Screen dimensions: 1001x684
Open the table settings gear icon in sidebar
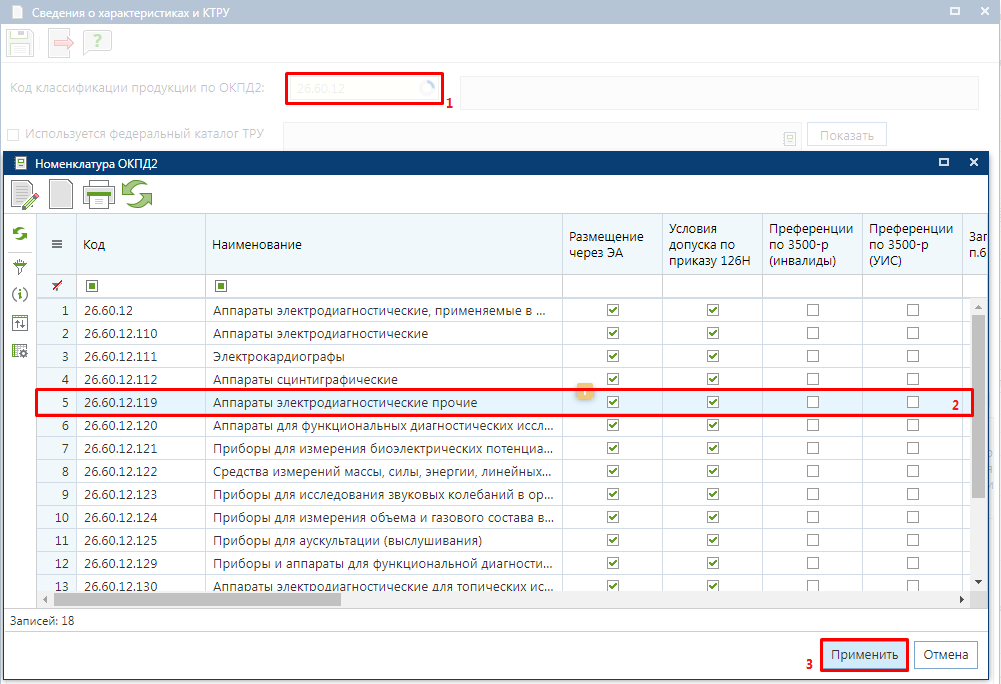(x=20, y=351)
